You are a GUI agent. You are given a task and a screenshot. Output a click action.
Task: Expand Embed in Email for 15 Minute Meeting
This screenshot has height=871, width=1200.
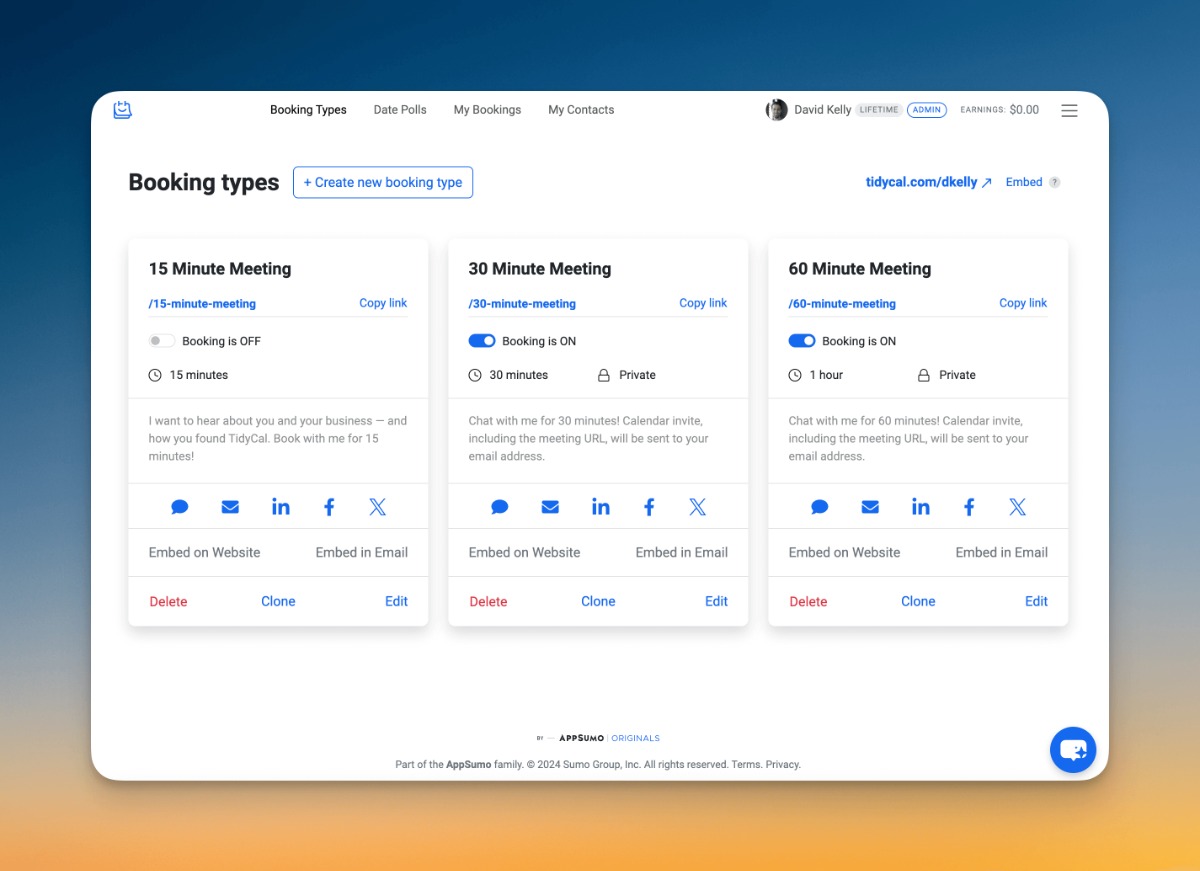[361, 552]
